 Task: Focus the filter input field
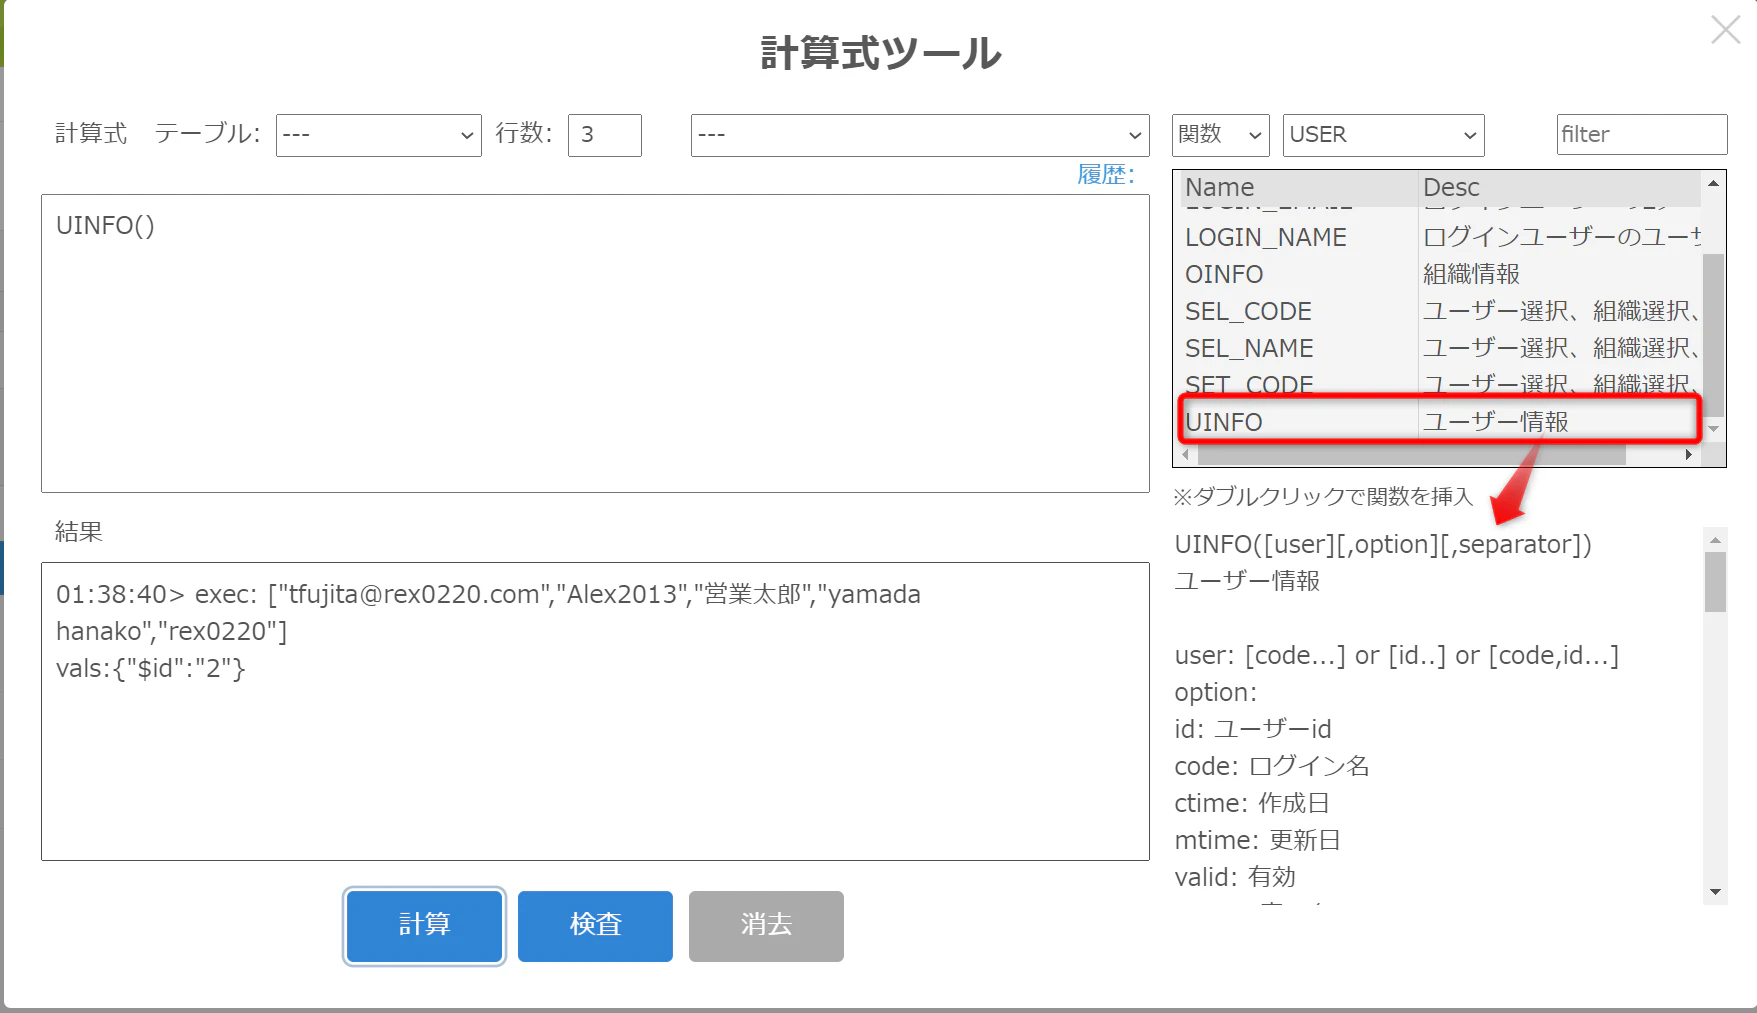(x=1642, y=134)
